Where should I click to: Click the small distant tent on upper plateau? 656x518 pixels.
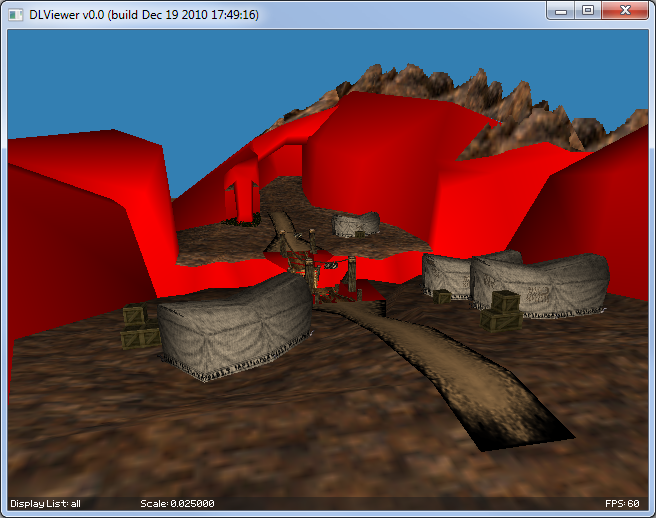tap(356, 224)
